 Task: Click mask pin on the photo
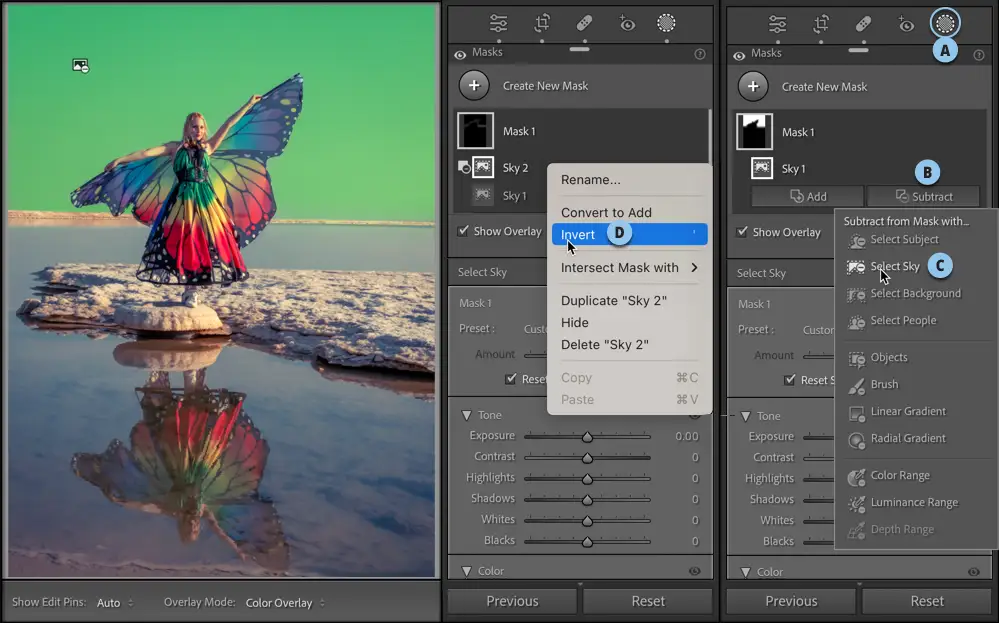[80, 65]
